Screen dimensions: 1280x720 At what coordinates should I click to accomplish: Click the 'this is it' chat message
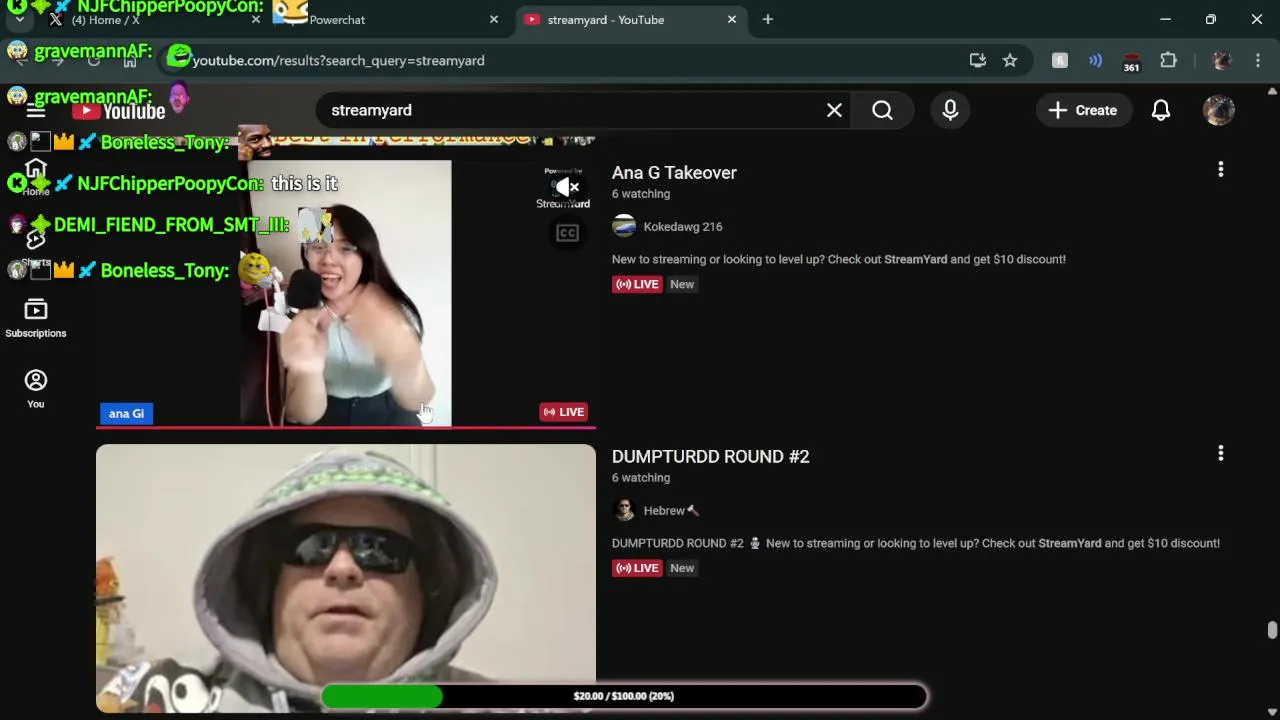pos(304,184)
